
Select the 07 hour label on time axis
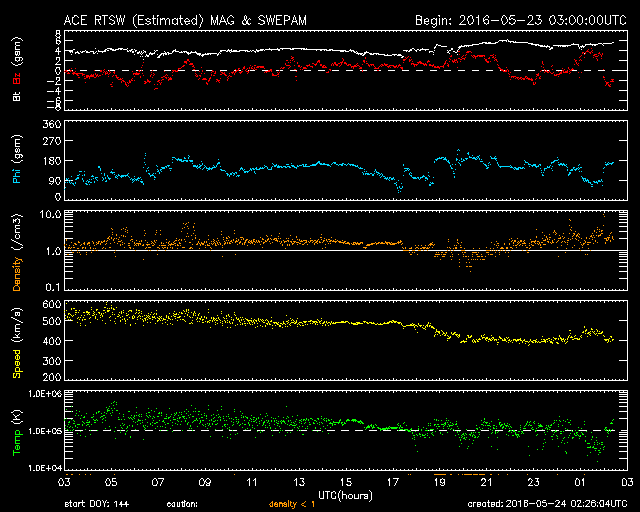click(x=158, y=482)
